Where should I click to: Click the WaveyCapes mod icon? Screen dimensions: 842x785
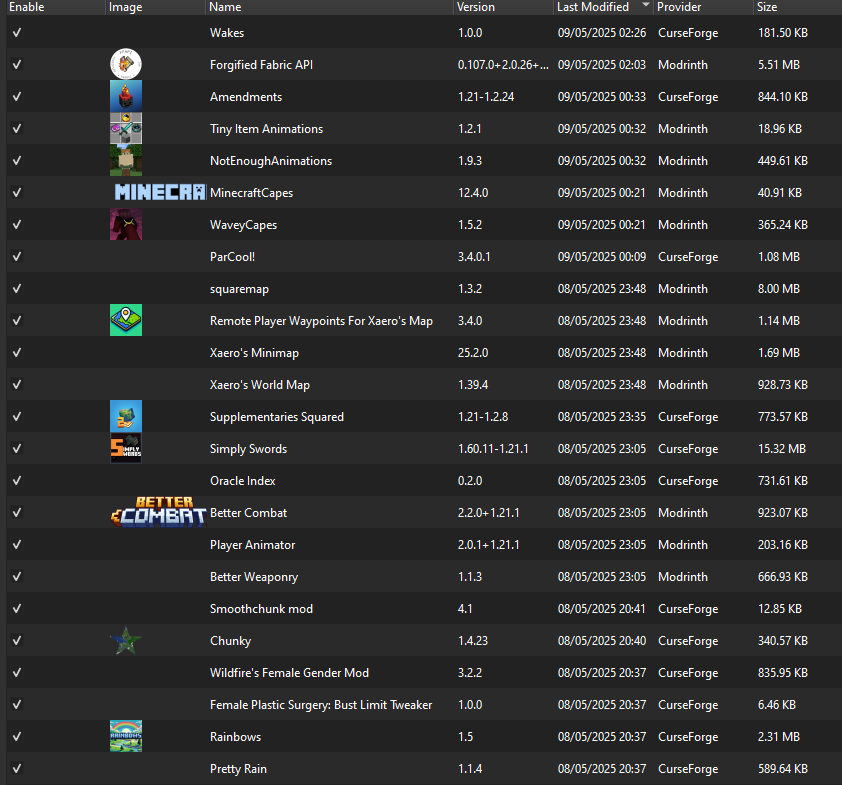pyautogui.click(x=126, y=224)
